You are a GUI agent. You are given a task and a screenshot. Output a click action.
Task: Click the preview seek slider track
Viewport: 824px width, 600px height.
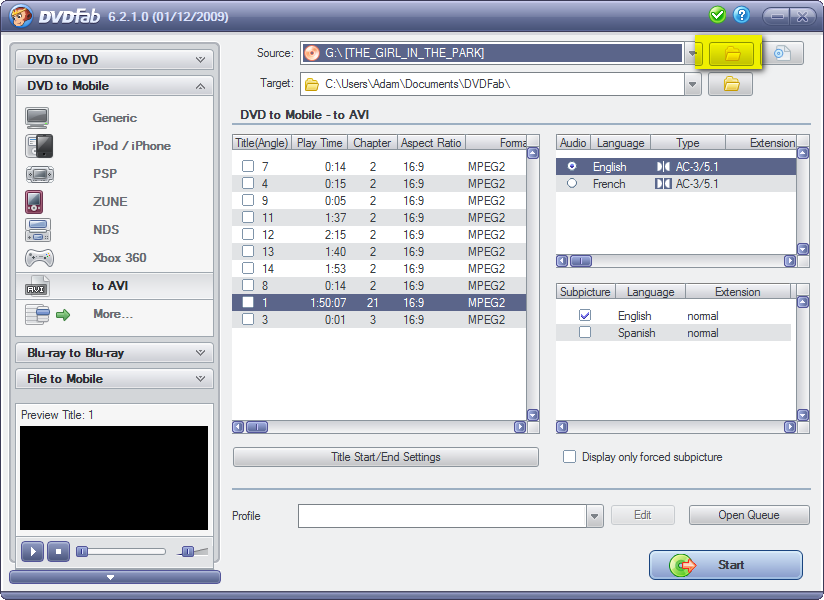(122, 551)
